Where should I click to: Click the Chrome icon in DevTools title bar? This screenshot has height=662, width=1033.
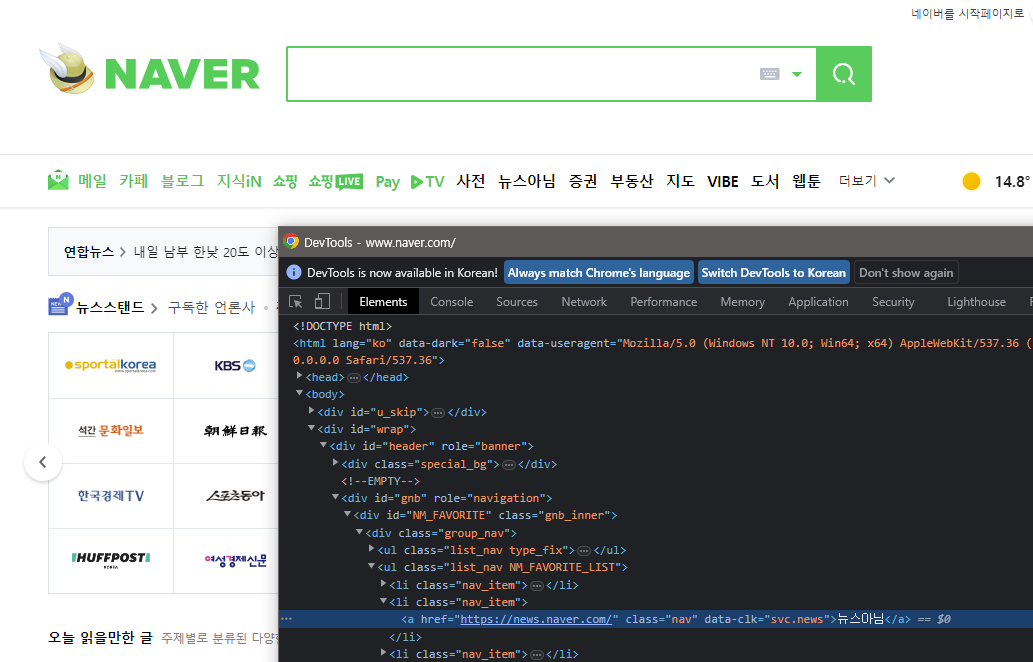click(x=291, y=242)
